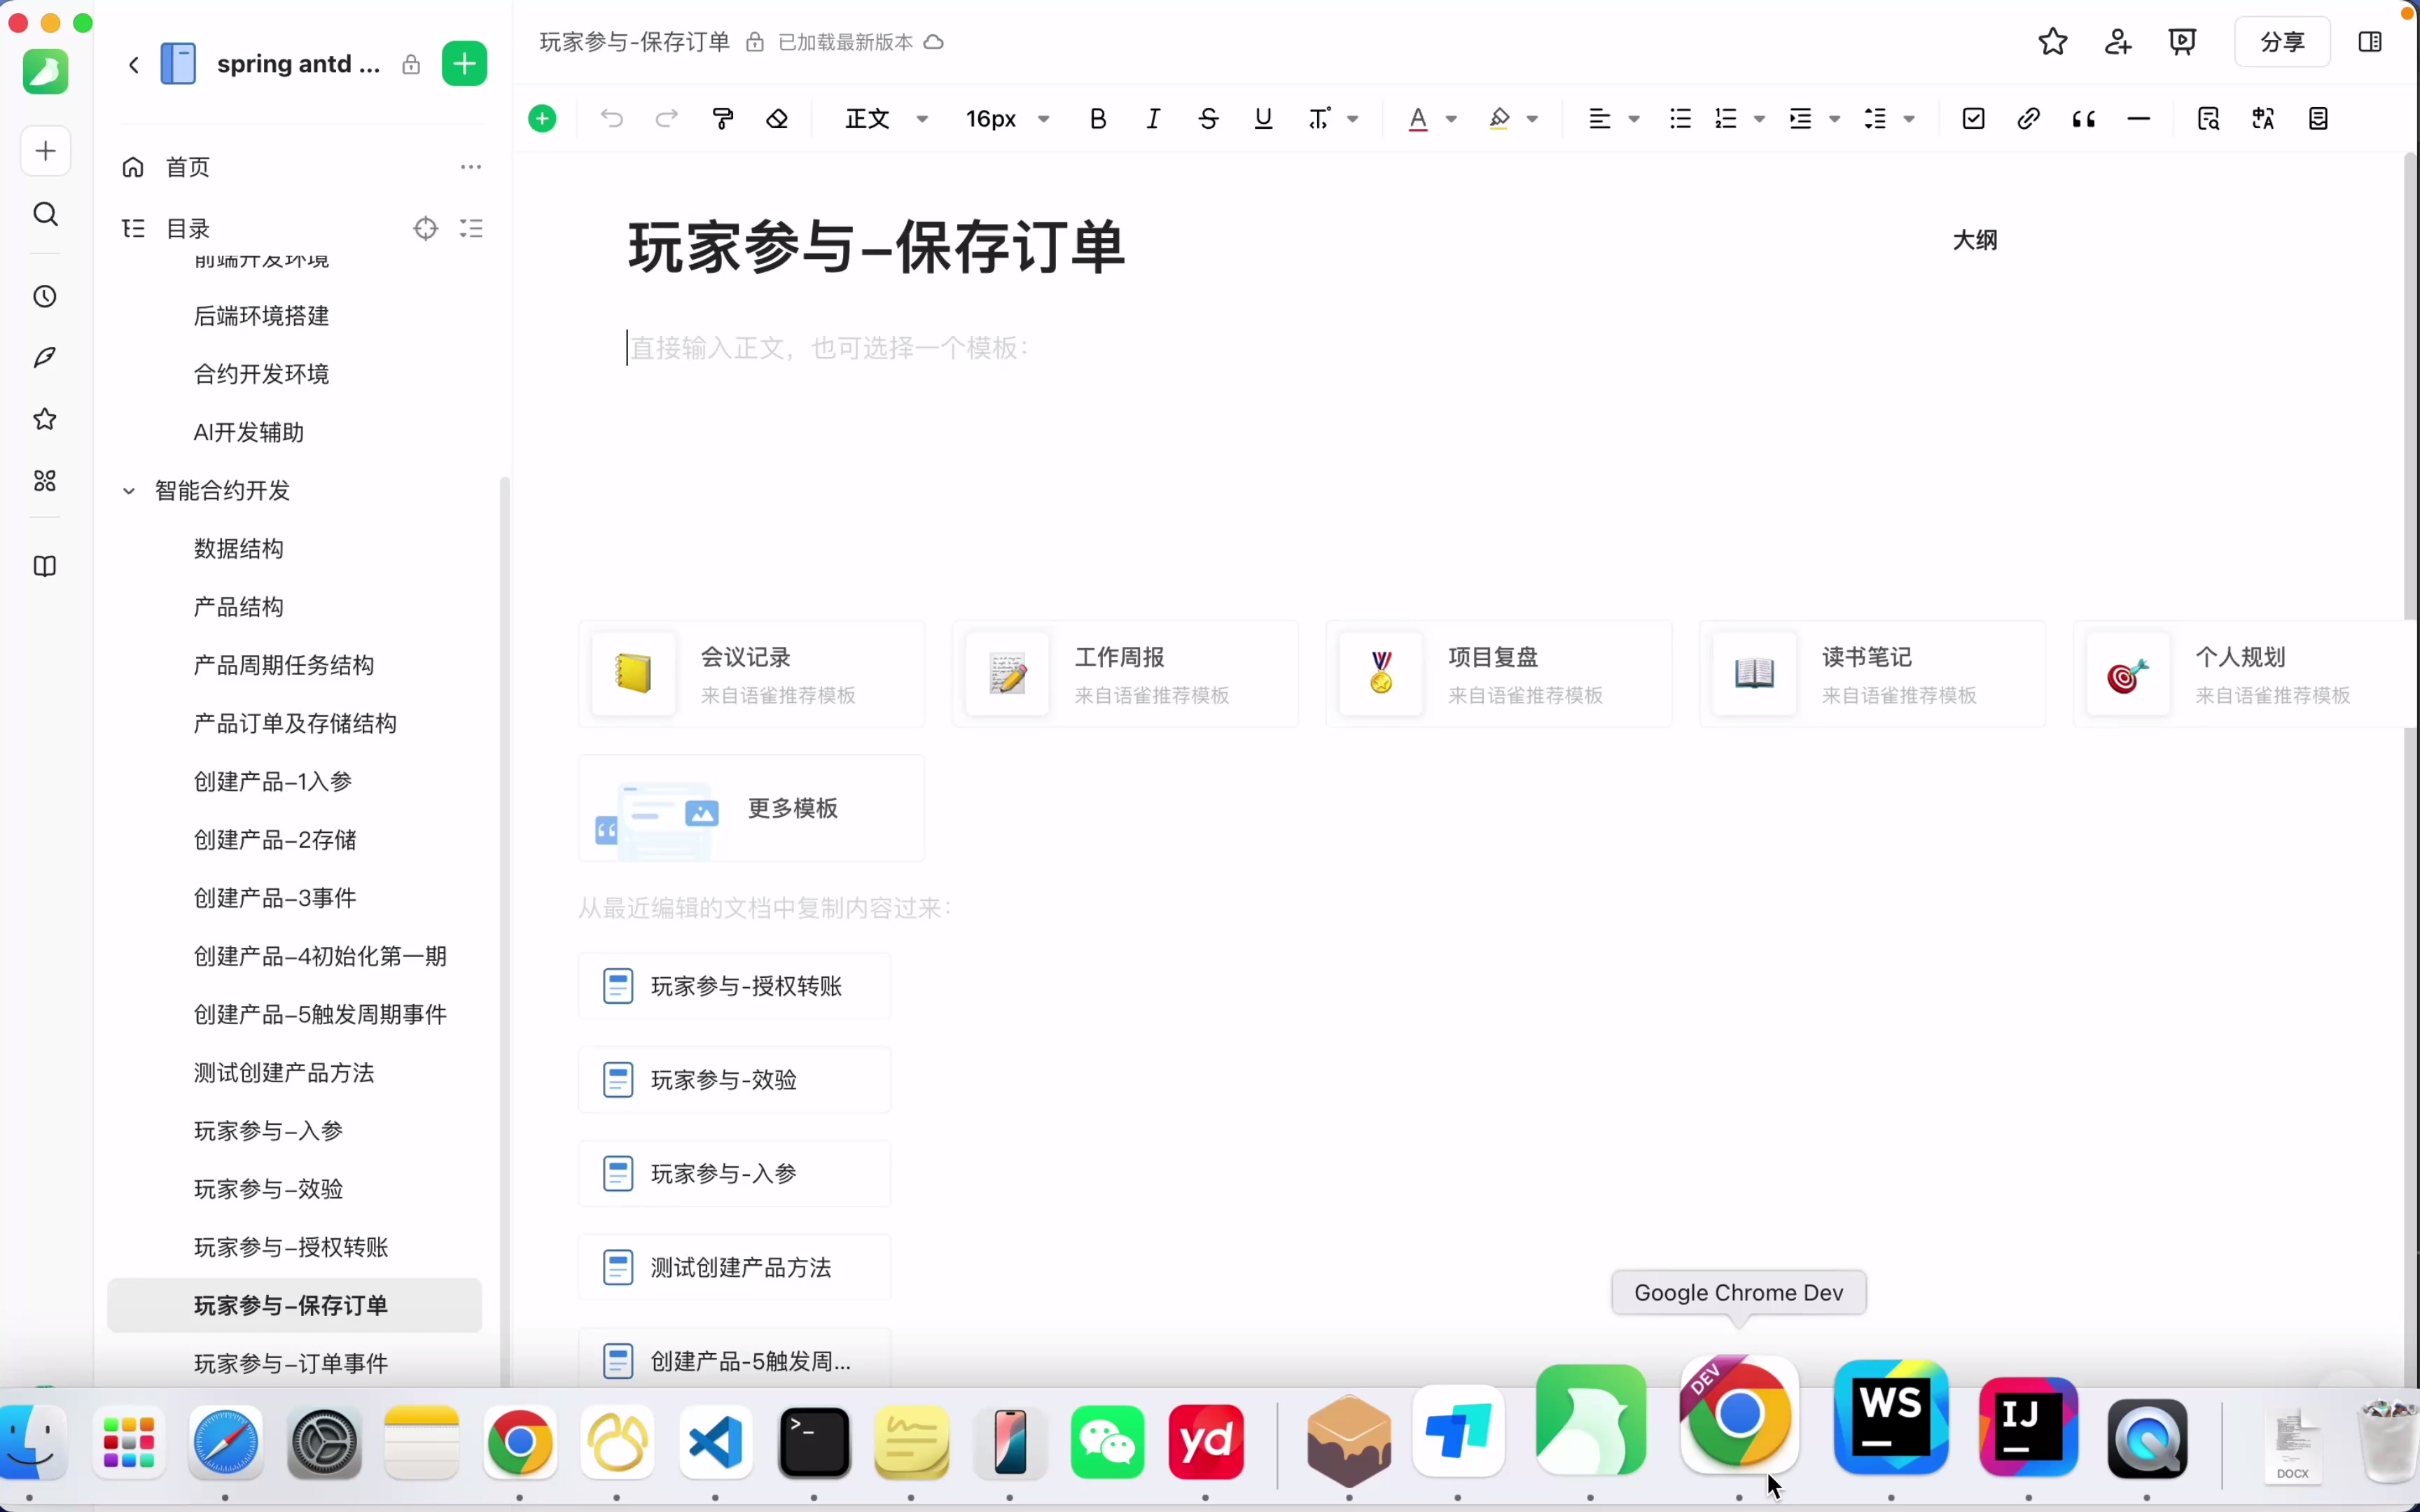Click the 分享 button
Image resolution: width=2420 pixels, height=1512 pixels.
(2283, 42)
